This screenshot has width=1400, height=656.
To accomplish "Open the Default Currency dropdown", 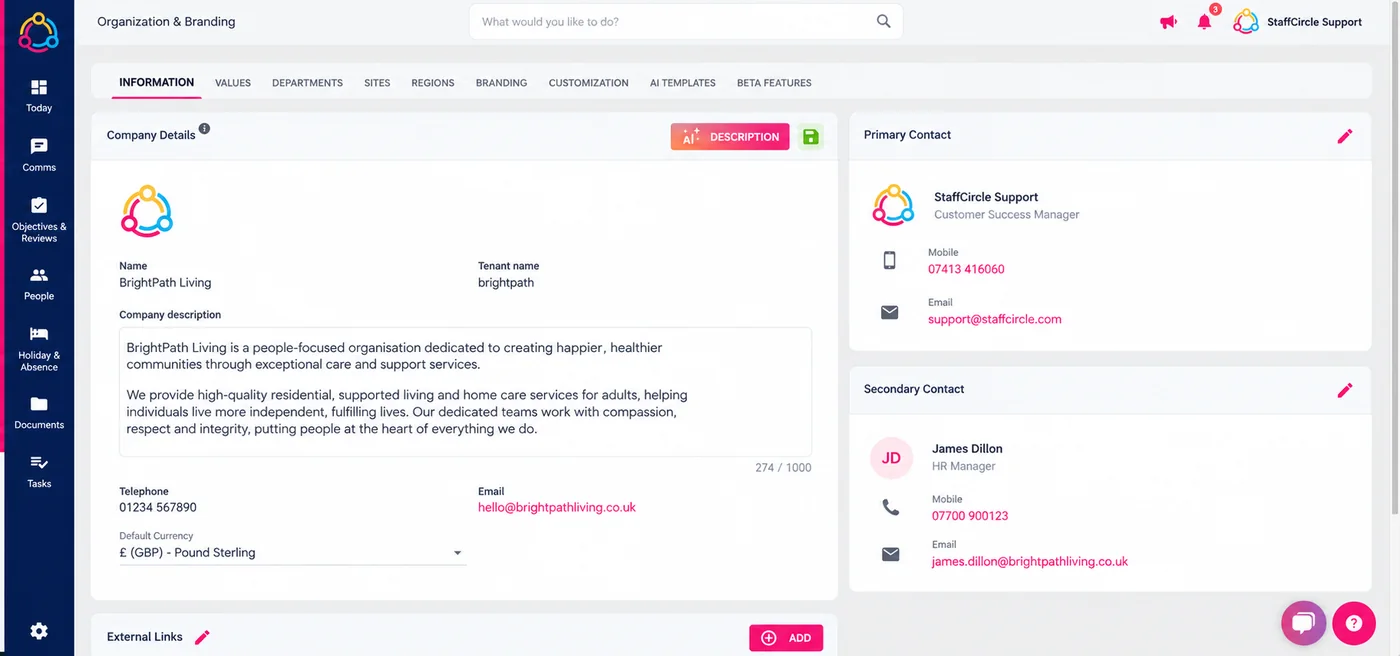I will 292,553.
